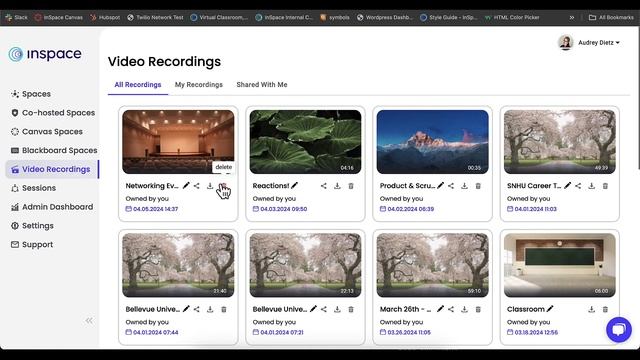640x360 pixels.
Task: Download the March 26th recording
Action: tap(464, 309)
